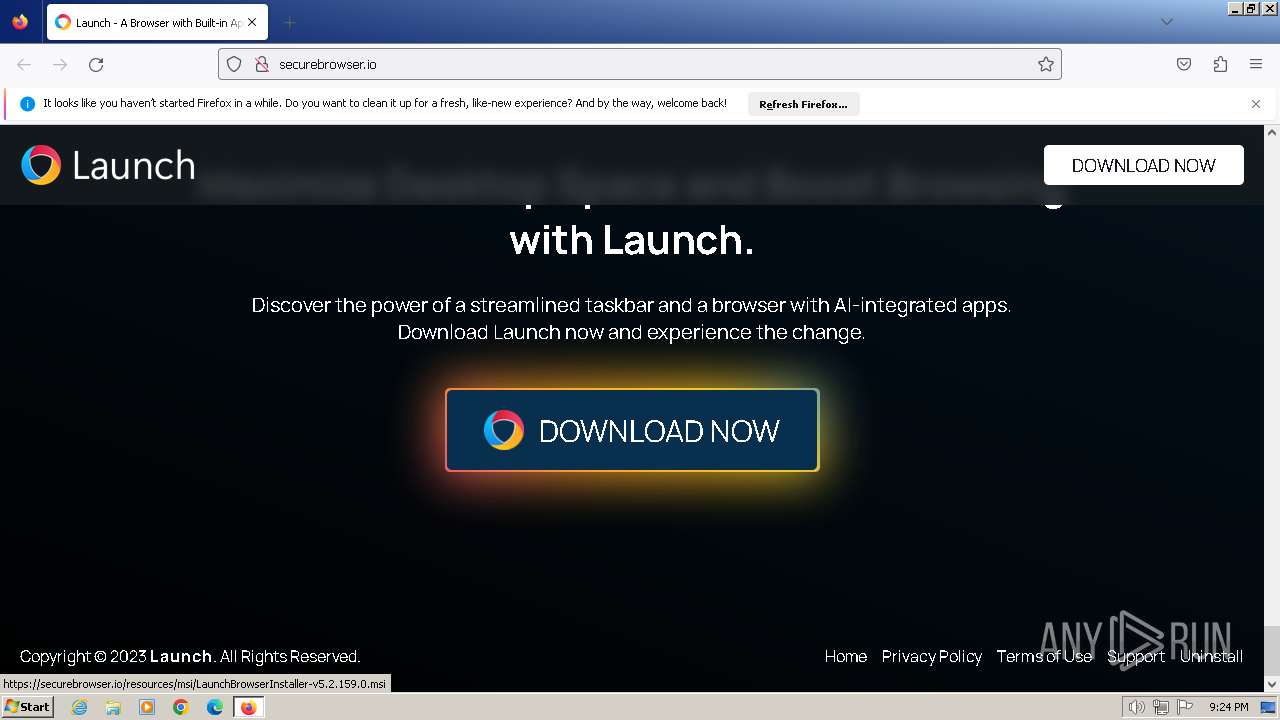Open the volume speaker tray icon
The height and width of the screenshot is (720, 1280).
[x=1137, y=707]
